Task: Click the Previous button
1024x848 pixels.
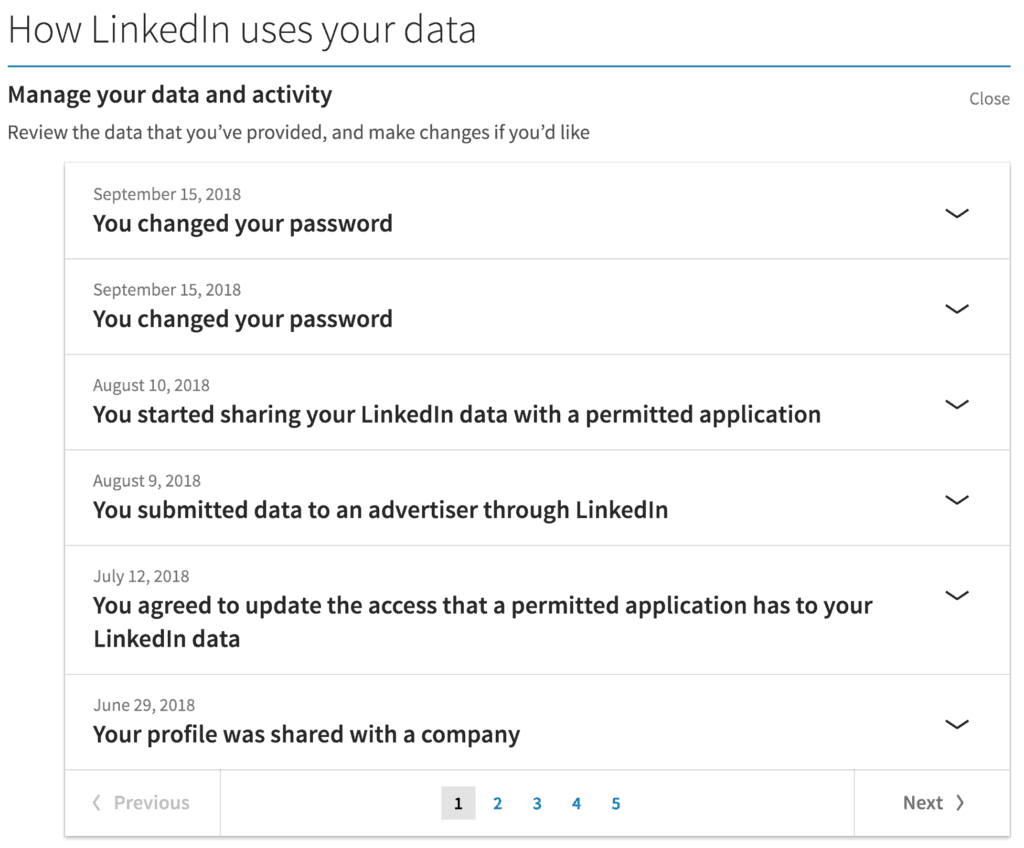Action: pyautogui.click(x=142, y=802)
